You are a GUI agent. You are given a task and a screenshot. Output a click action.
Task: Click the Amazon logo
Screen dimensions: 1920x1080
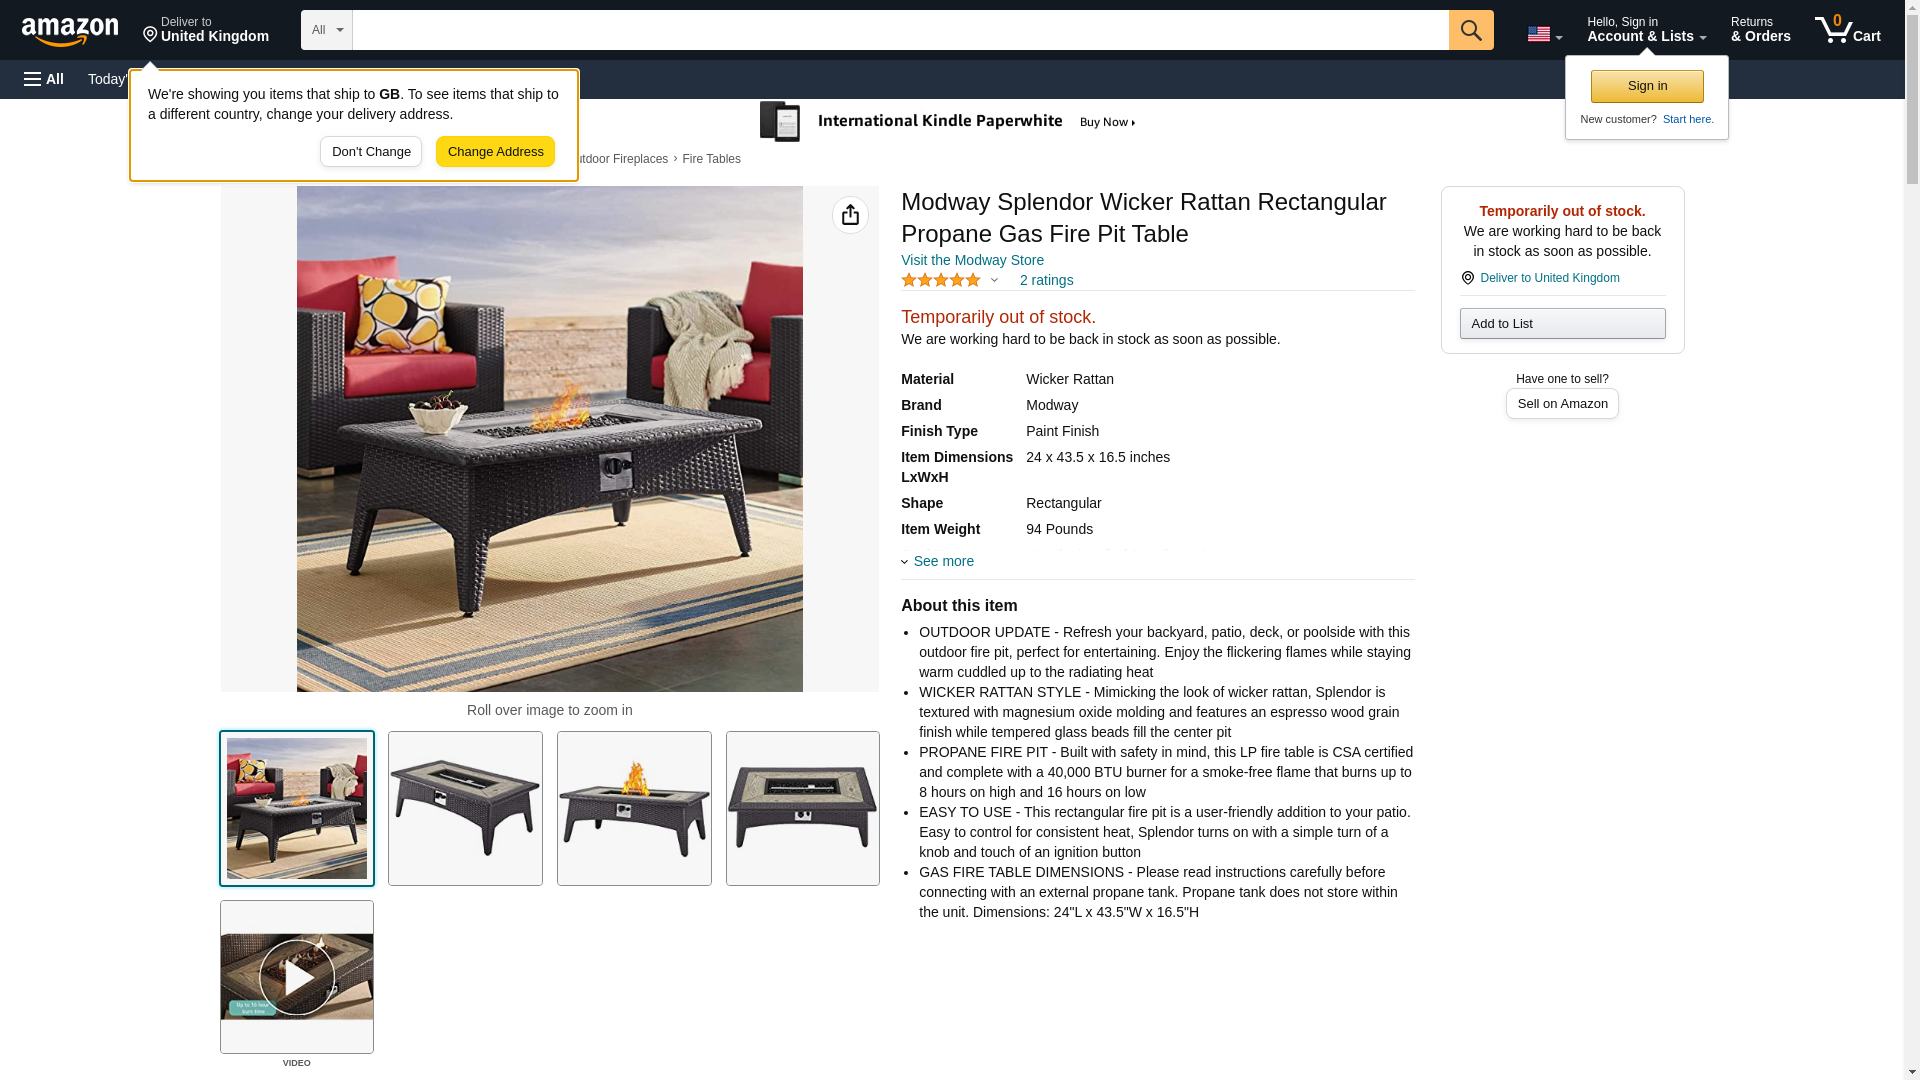[70, 31]
